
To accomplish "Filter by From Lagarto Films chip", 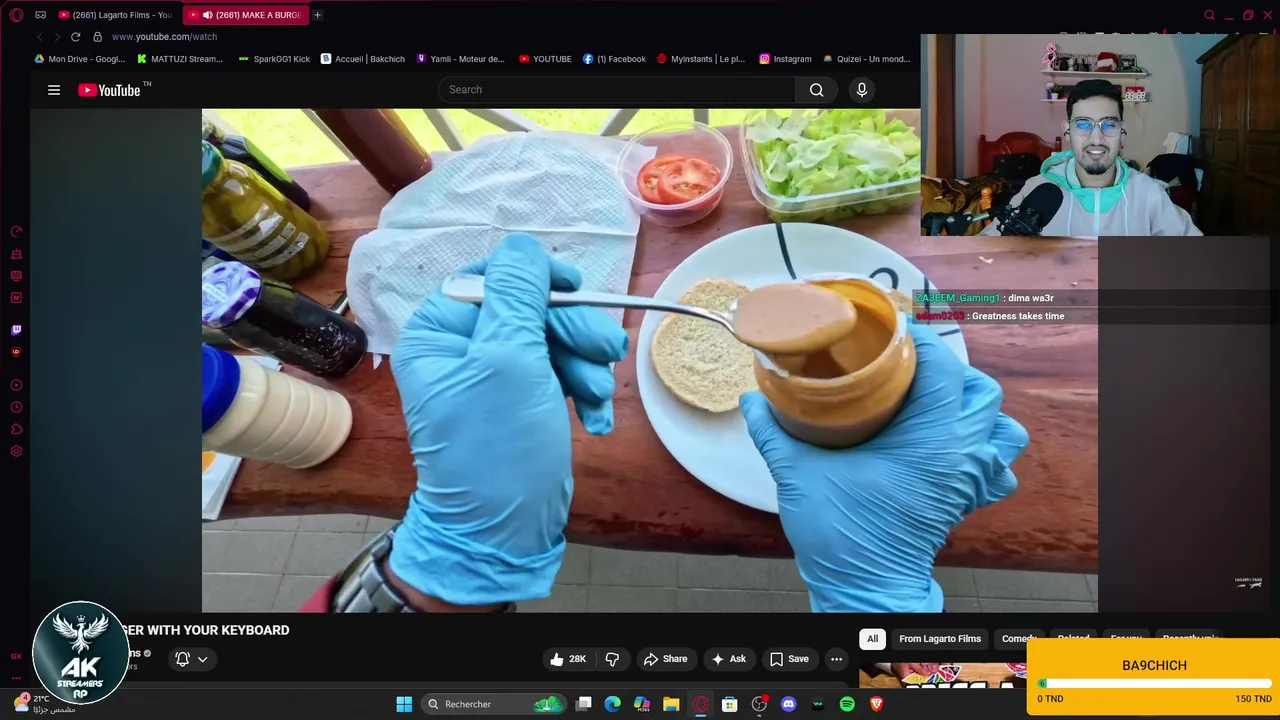I will tap(940, 639).
